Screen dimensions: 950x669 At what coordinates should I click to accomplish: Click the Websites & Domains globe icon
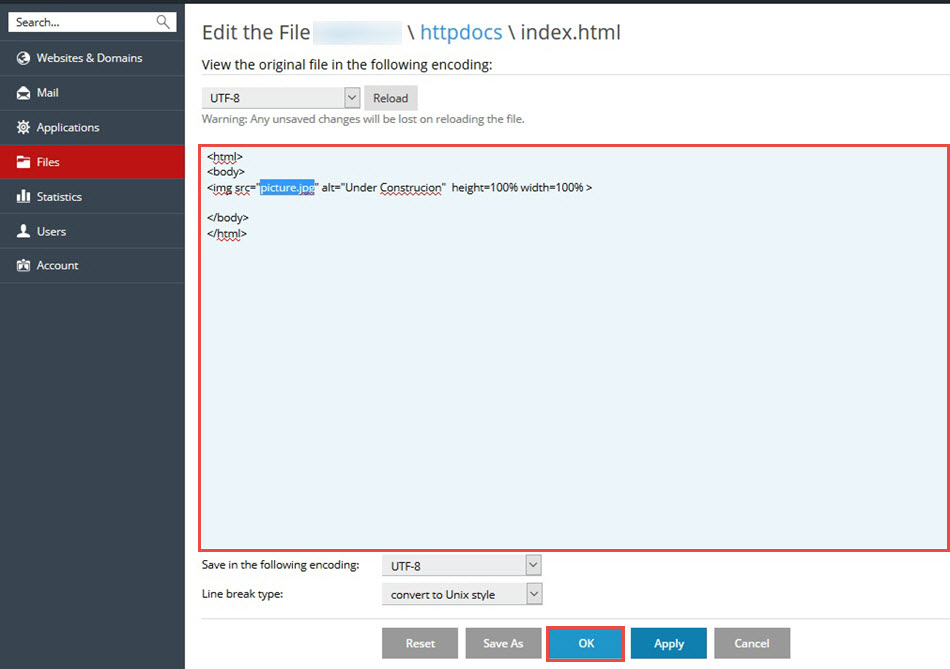point(23,58)
